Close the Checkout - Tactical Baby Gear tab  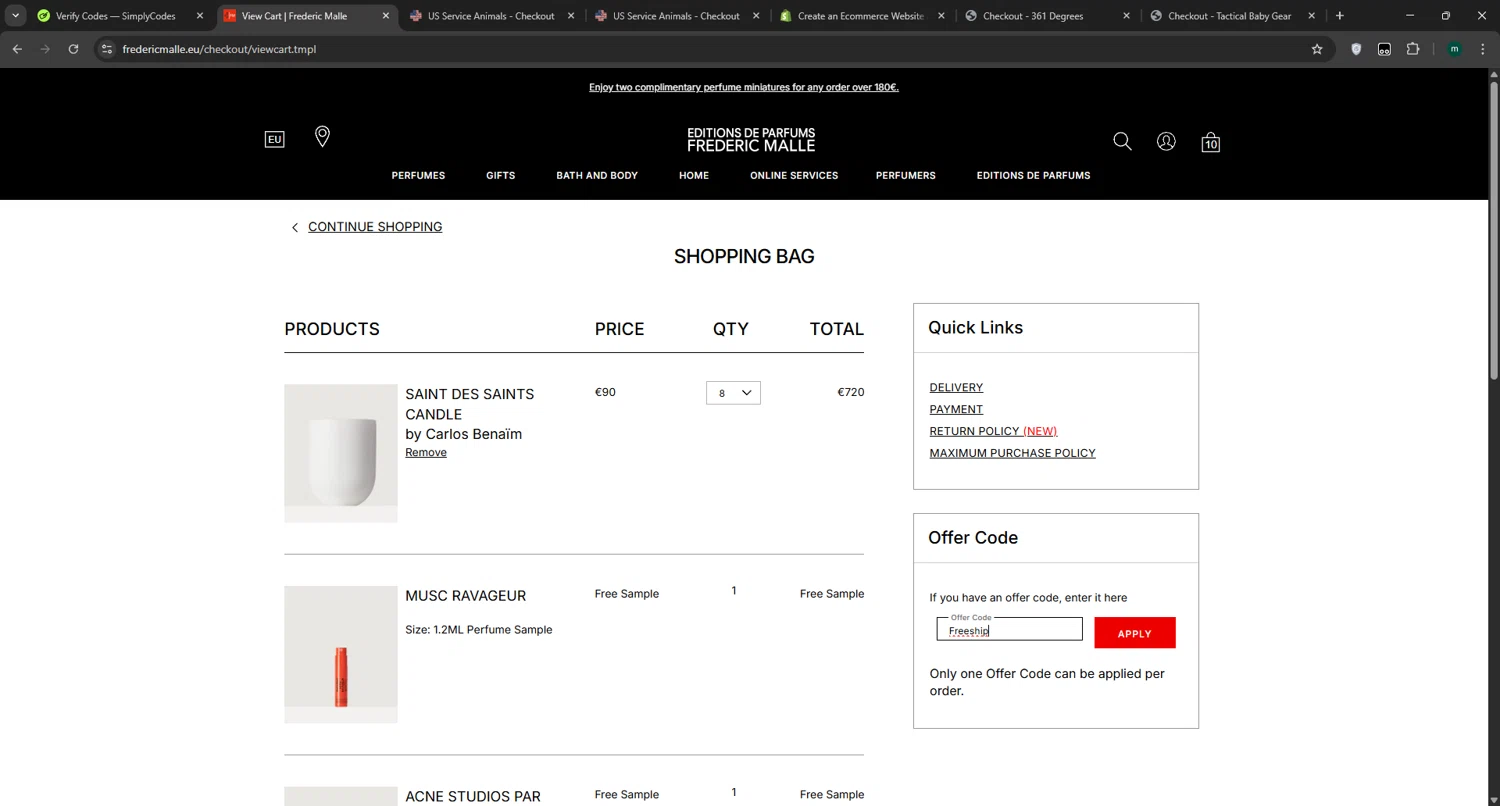click(1312, 16)
